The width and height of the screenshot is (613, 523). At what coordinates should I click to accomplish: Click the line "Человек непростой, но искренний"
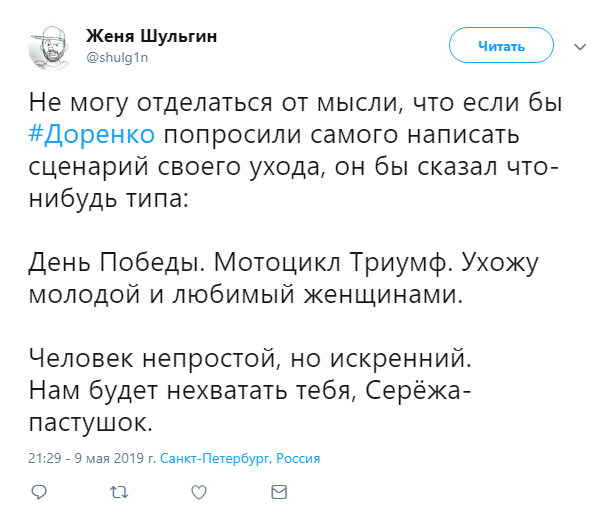250,358
